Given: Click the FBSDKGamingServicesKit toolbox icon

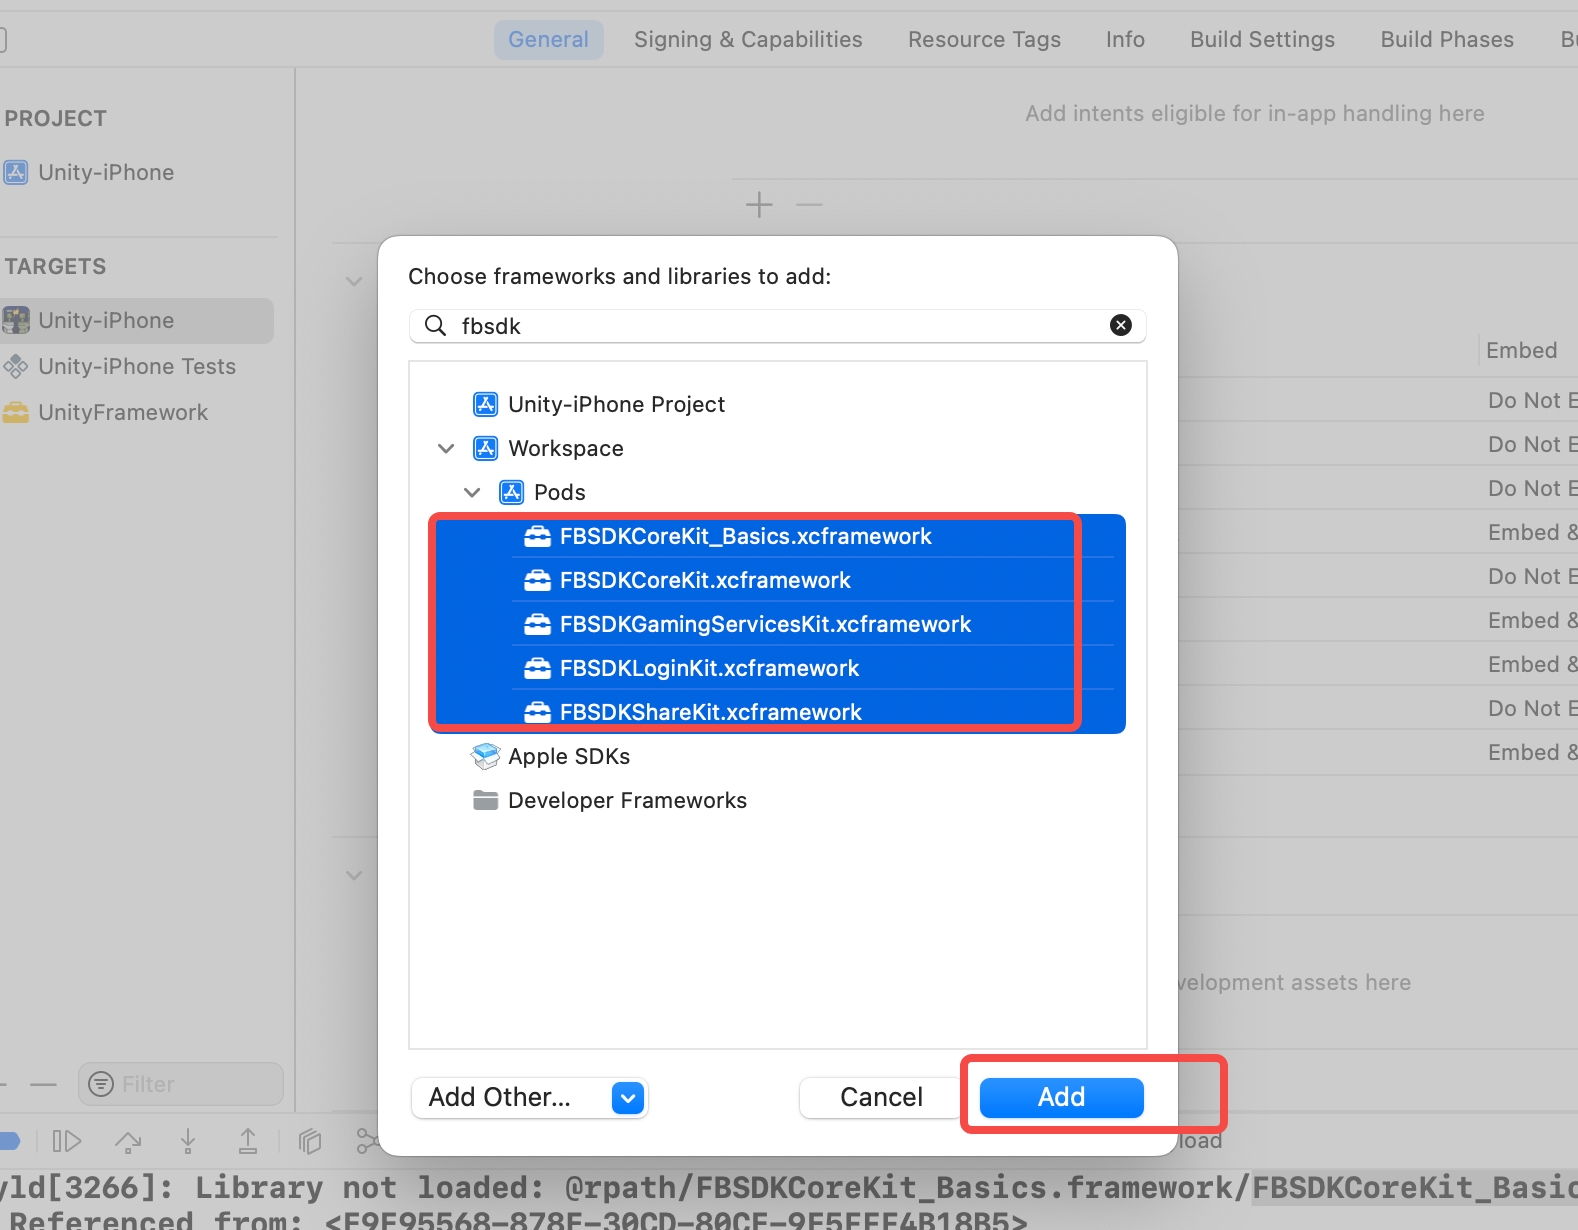Looking at the screenshot, I should [x=537, y=624].
